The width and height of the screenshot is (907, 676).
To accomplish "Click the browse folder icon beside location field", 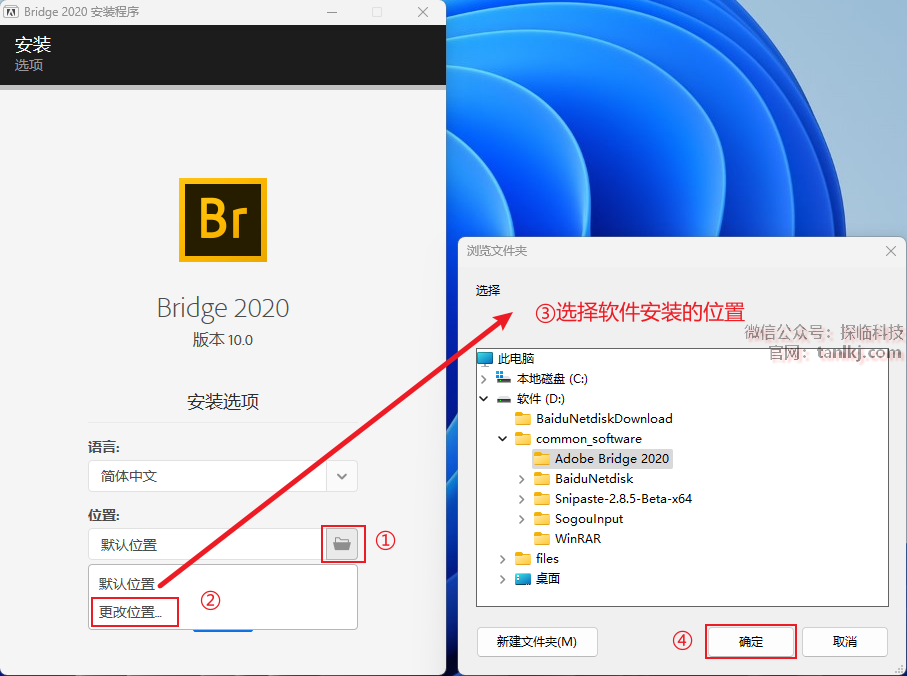I will 342,544.
